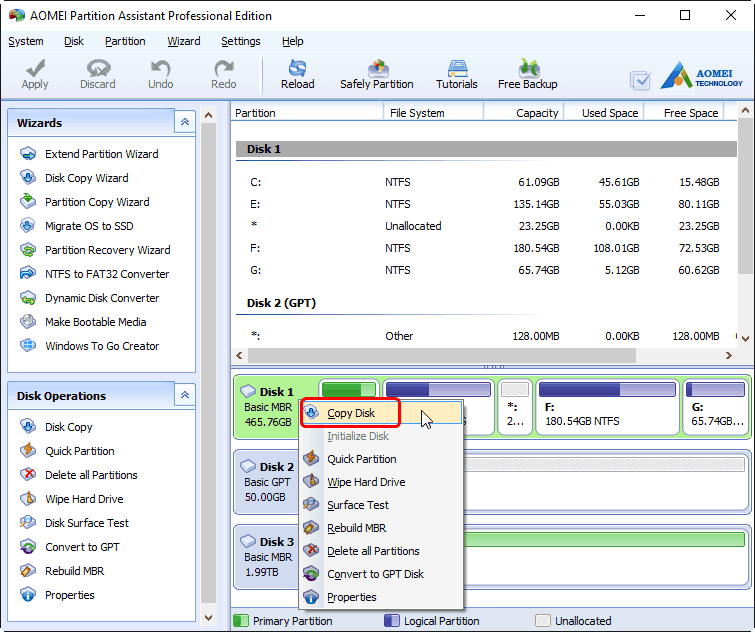Click the Reload toolbar icon
Viewport: 755px width, 632px height.
coord(298,68)
